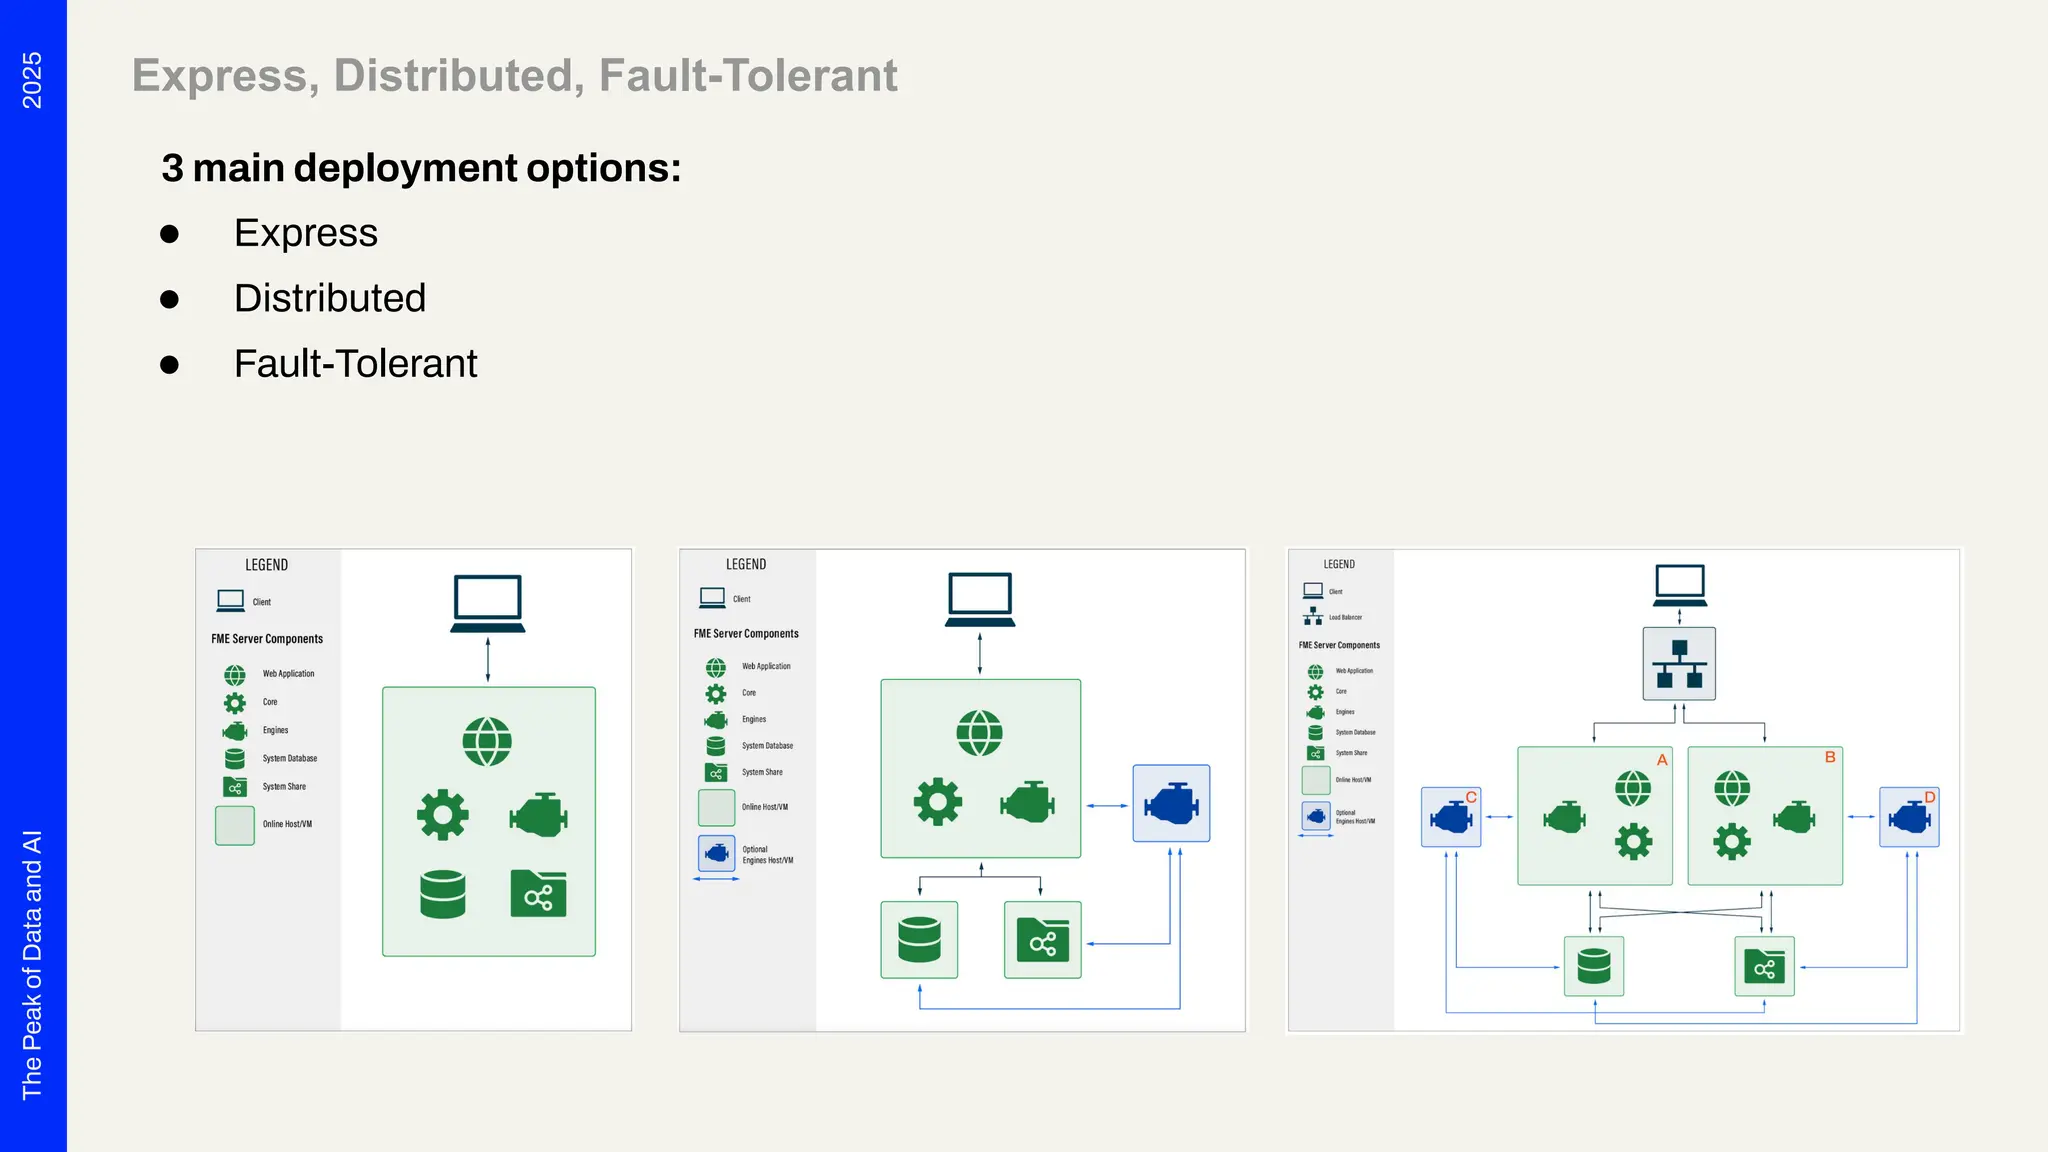Click the blue engine host labeled C
The image size is (2048, 1152).
(1451, 818)
